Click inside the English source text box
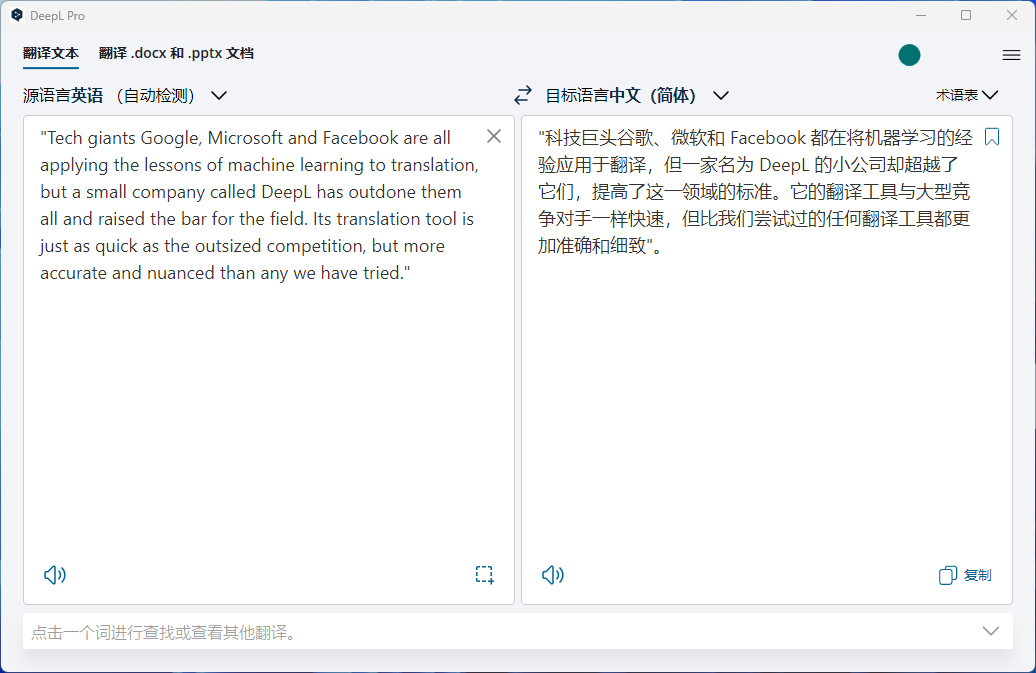Screen dimensions: 1036x673 pos(269,360)
